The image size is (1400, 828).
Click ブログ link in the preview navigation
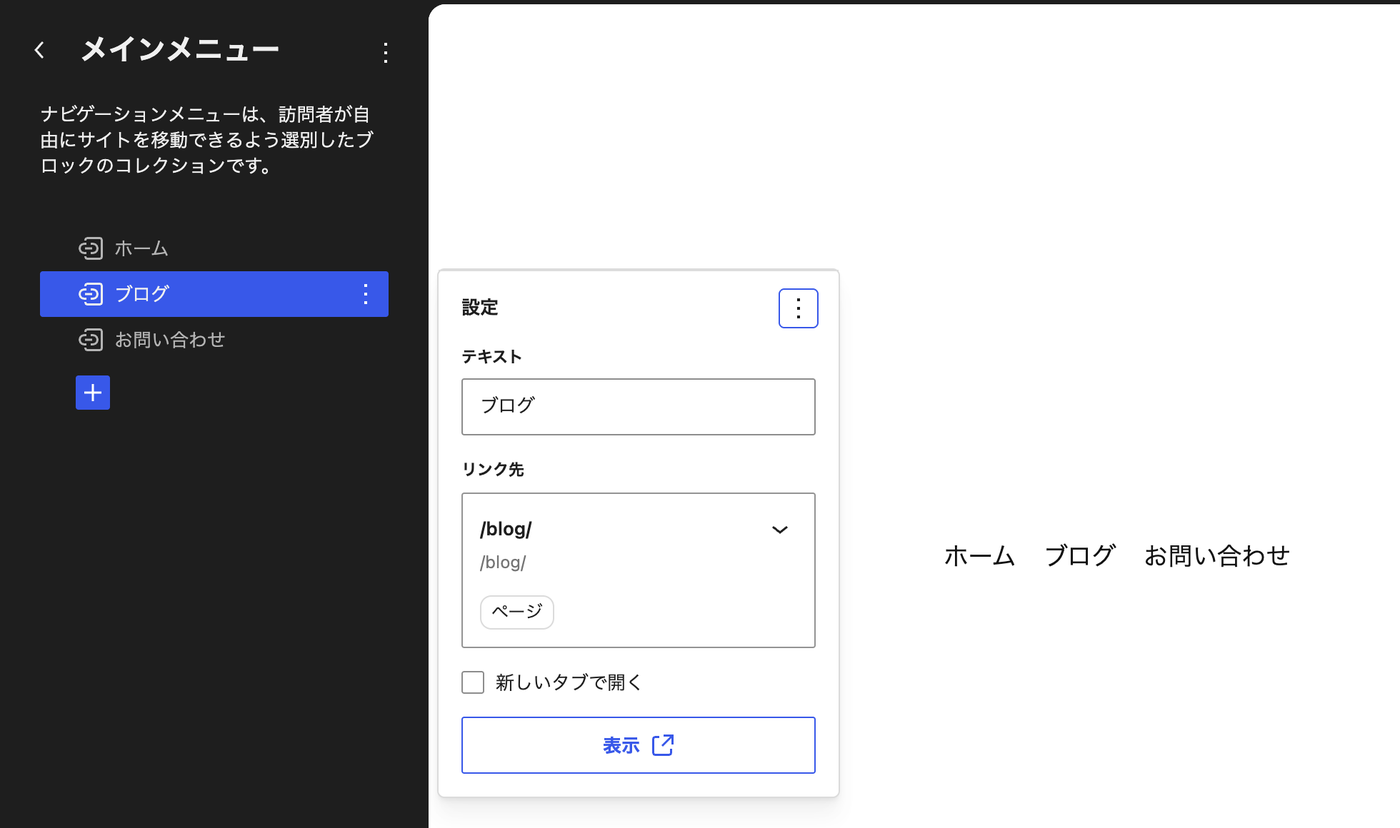[x=1080, y=556]
